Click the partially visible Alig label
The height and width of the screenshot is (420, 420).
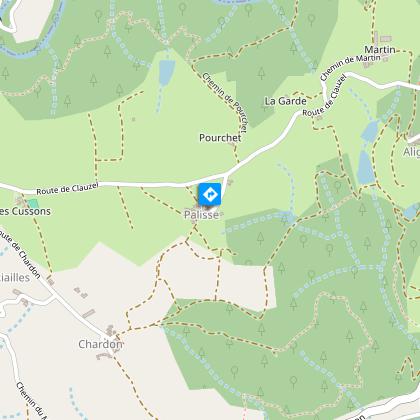click(411, 152)
